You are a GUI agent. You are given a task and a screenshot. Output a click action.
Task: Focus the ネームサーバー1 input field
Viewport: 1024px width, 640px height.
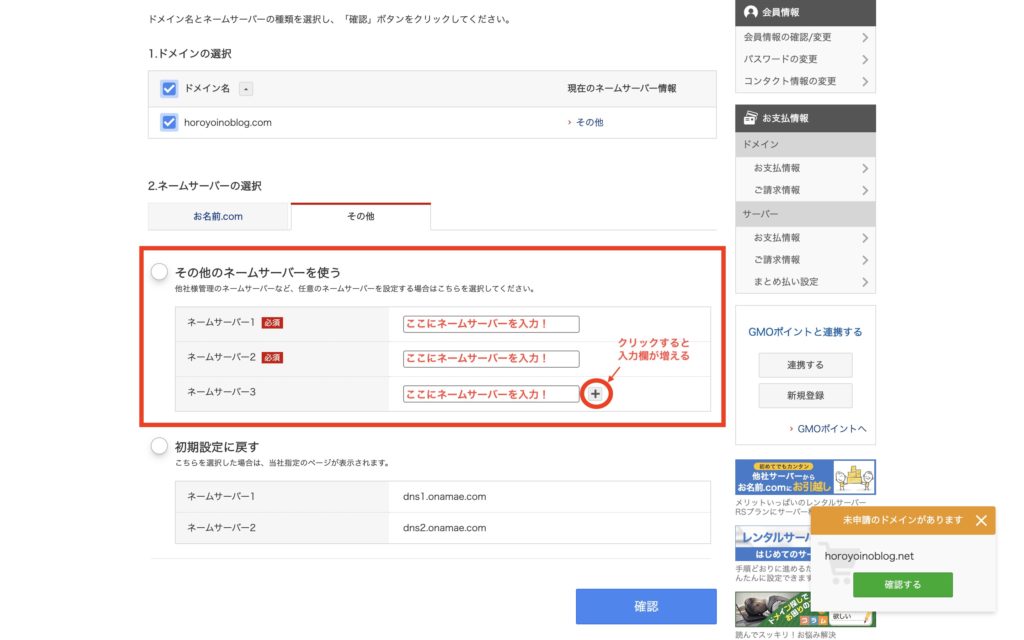[x=491, y=324]
